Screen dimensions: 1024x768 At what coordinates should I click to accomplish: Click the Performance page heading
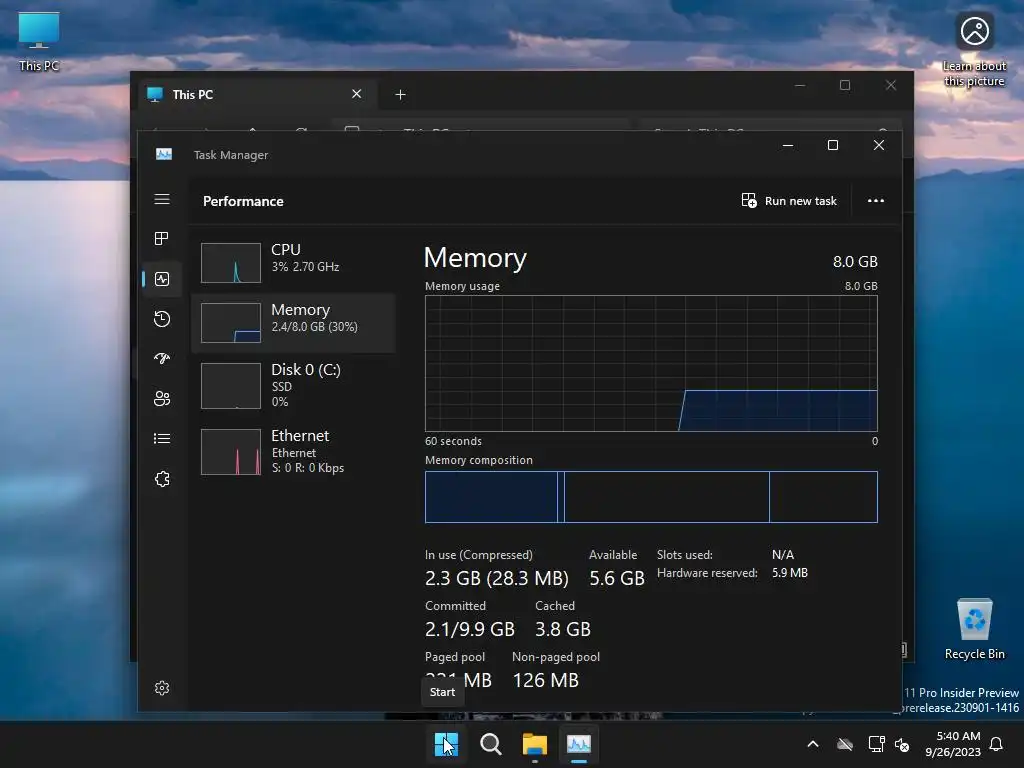pyautogui.click(x=243, y=201)
